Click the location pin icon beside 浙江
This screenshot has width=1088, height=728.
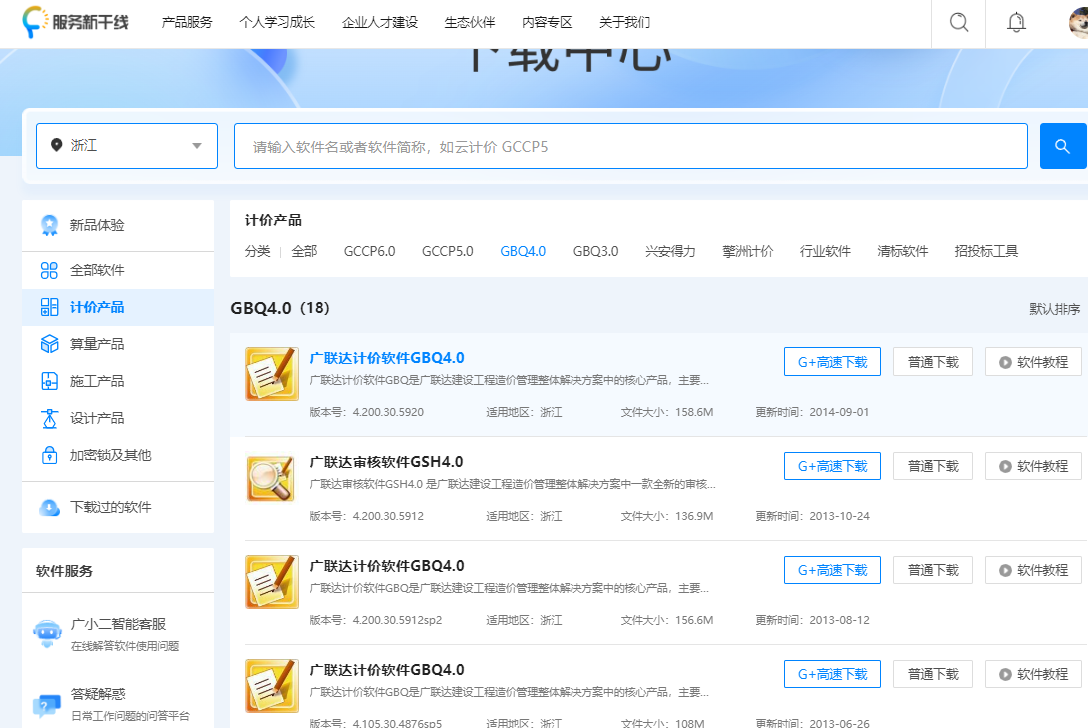(57, 145)
